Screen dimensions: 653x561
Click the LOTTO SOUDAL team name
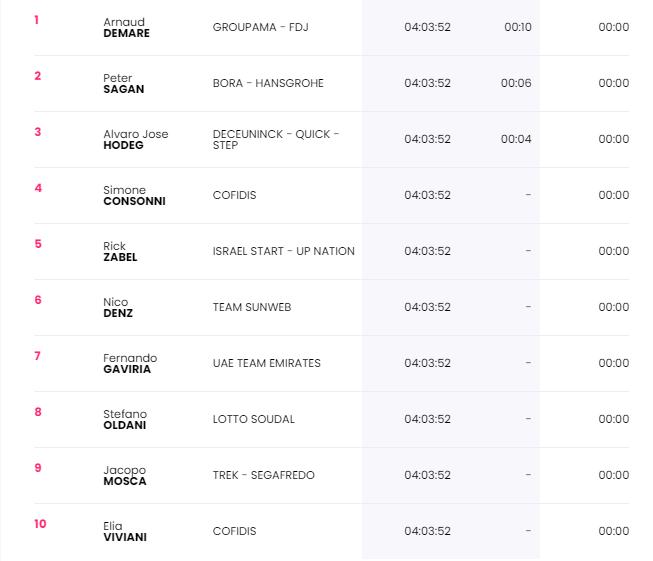254,419
